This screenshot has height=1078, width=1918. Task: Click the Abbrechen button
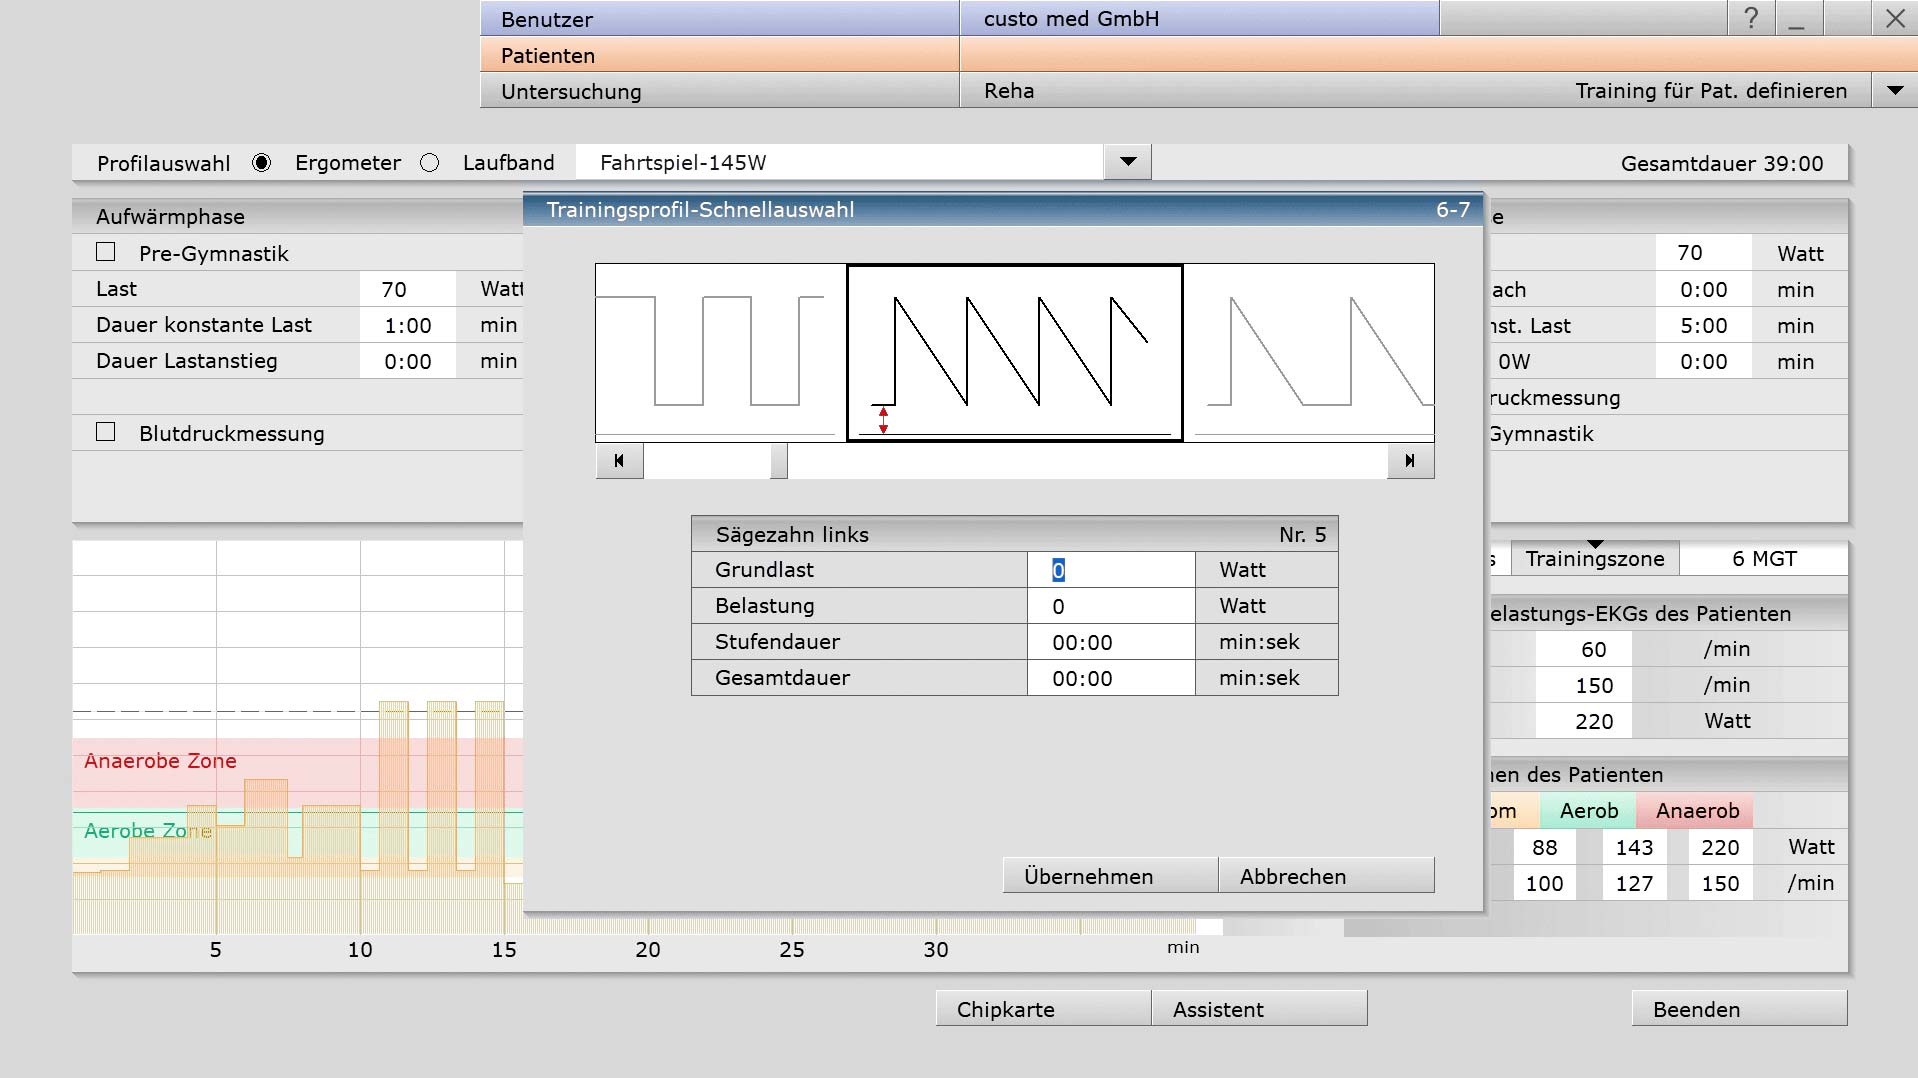point(1327,876)
